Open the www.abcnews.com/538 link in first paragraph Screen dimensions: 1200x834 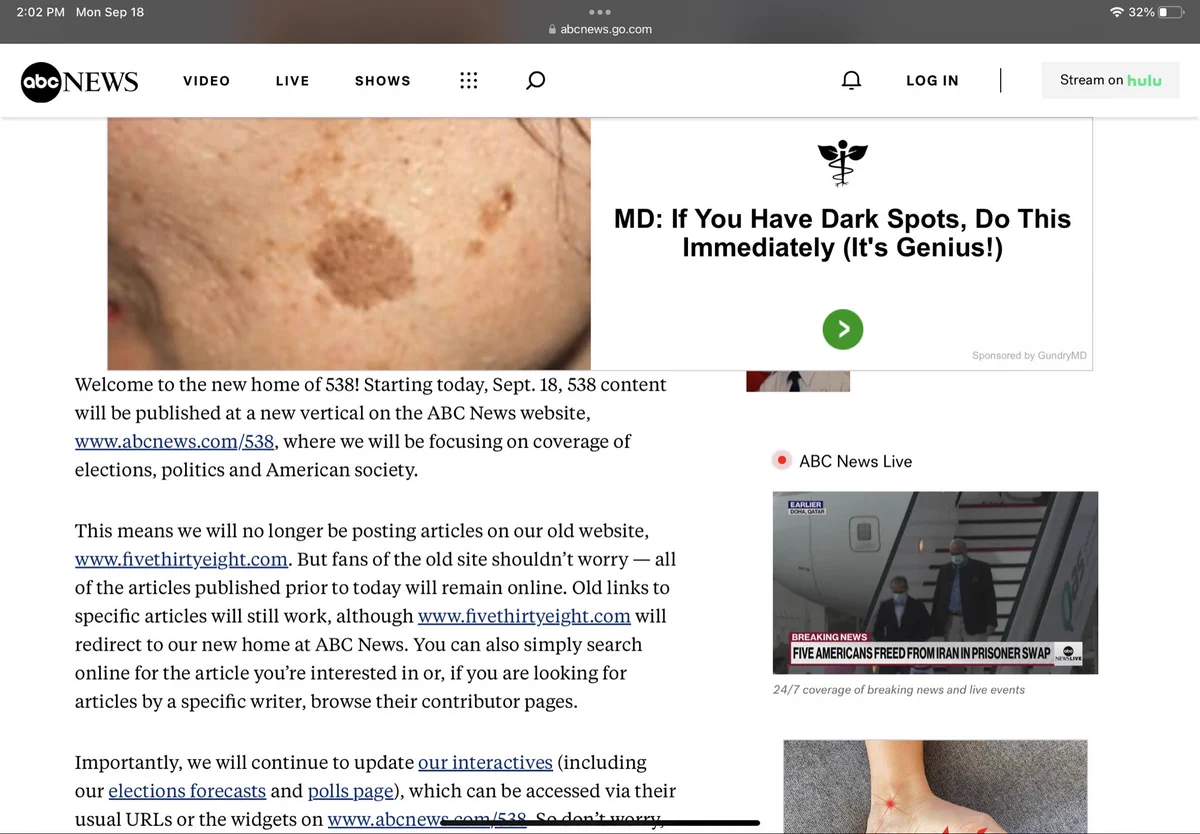click(x=175, y=441)
